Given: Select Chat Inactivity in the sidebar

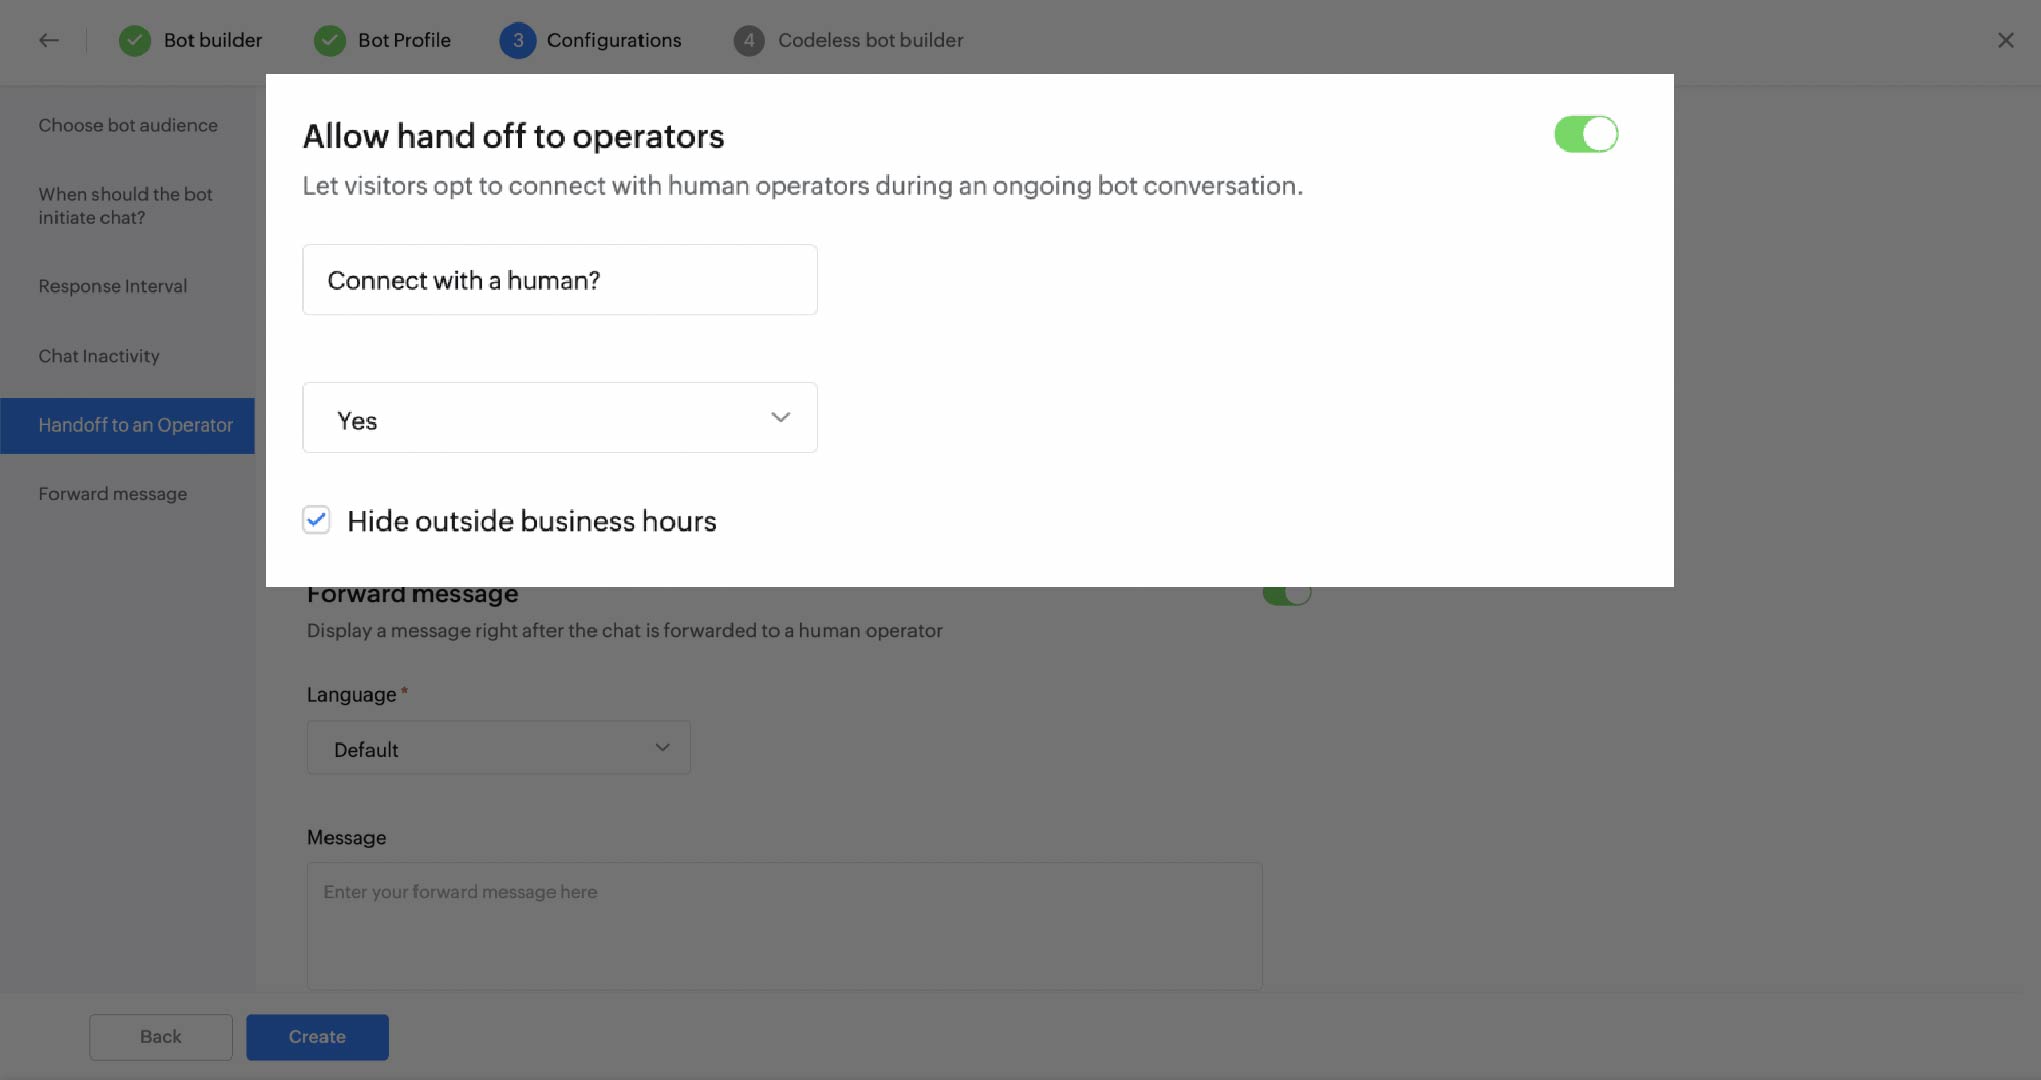Looking at the screenshot, I should (99, 356).
